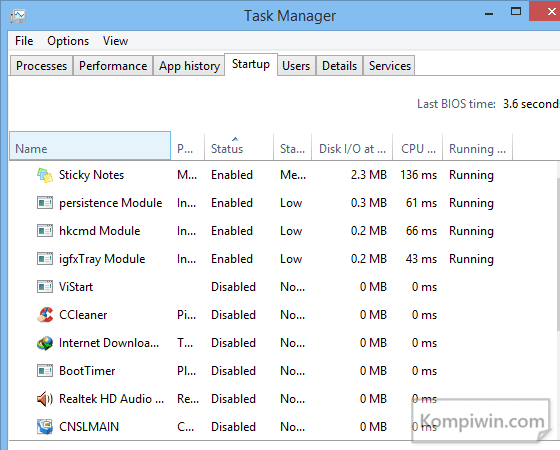Sort by the Sta... startup impact column

292,146
